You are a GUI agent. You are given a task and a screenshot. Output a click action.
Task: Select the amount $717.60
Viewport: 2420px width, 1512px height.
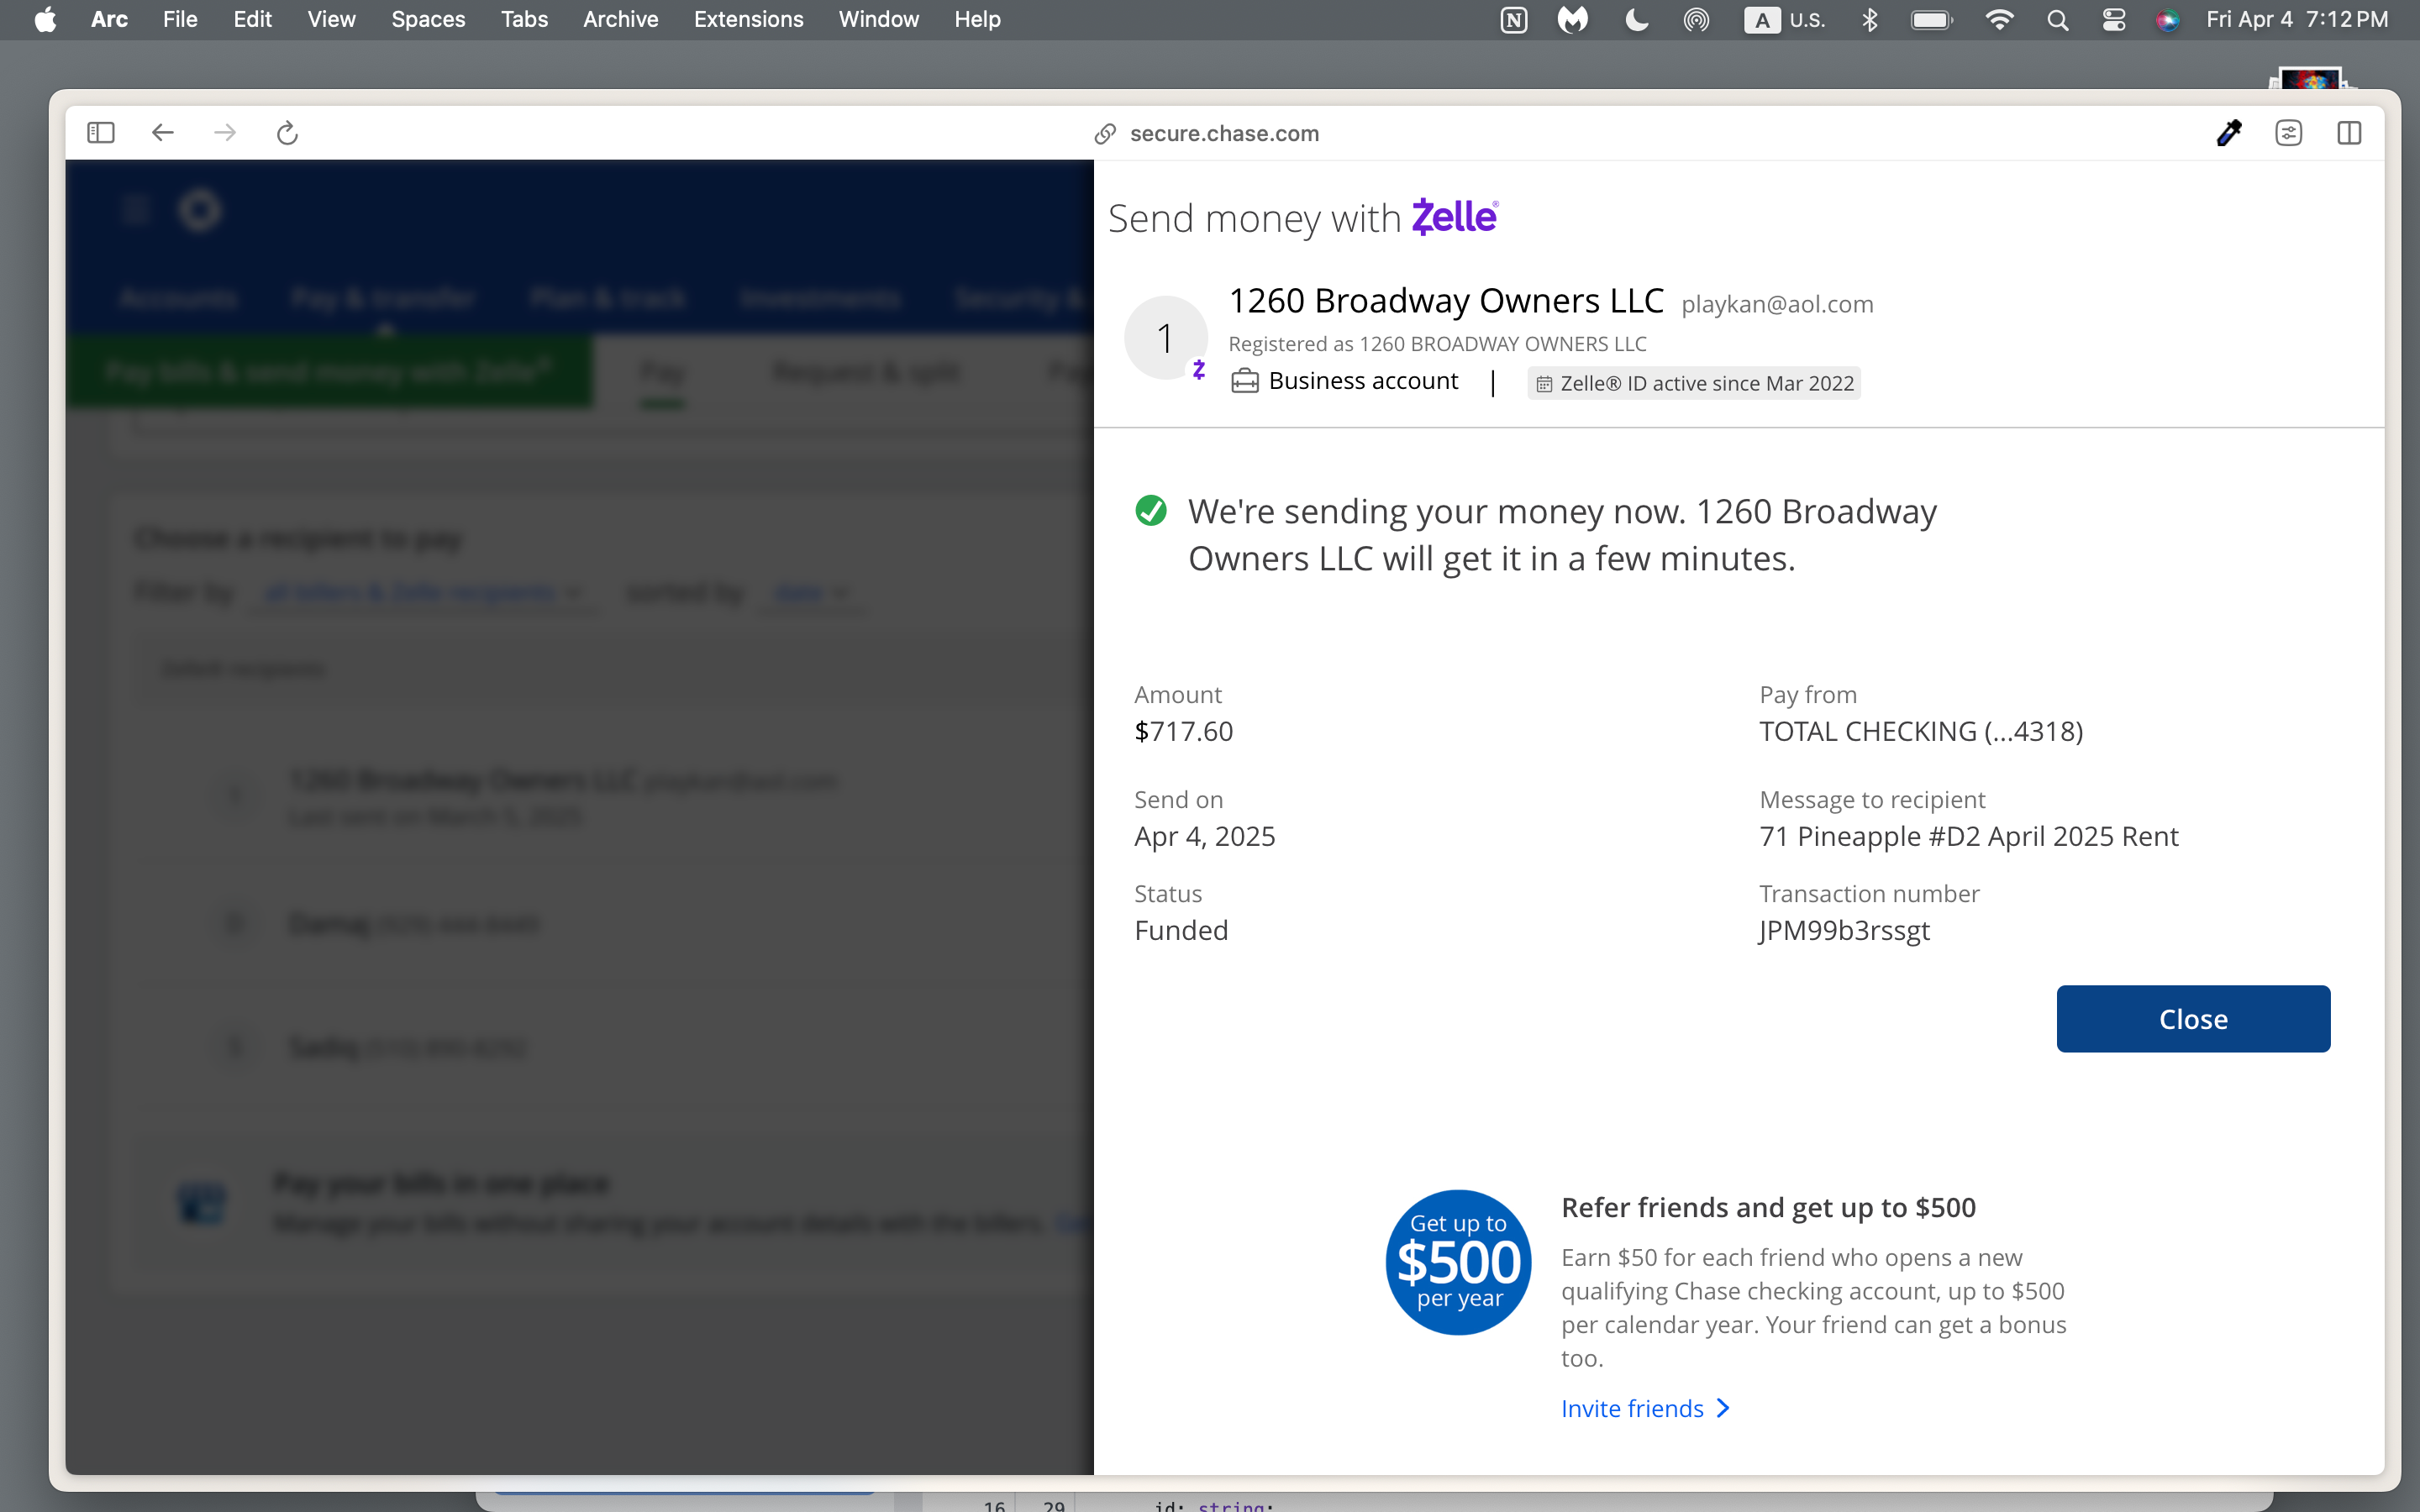point(1184,731)
